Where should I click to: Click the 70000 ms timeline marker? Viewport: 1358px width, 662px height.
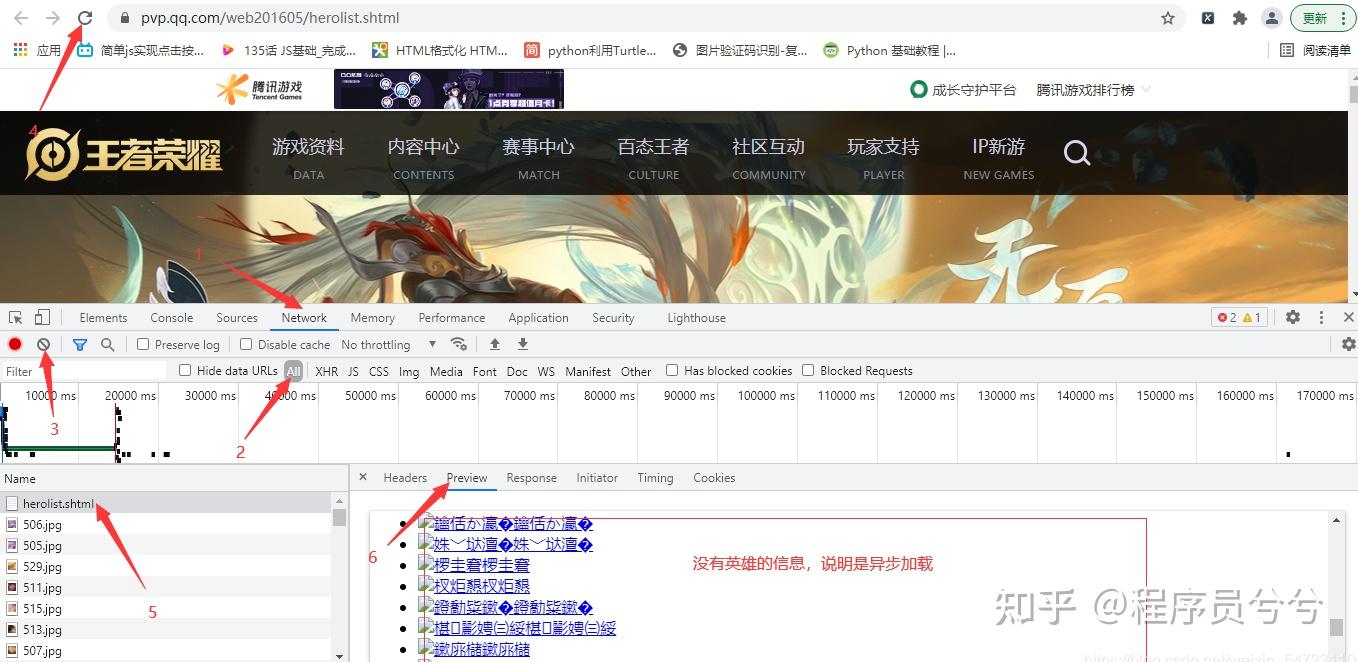coord(529,396)
